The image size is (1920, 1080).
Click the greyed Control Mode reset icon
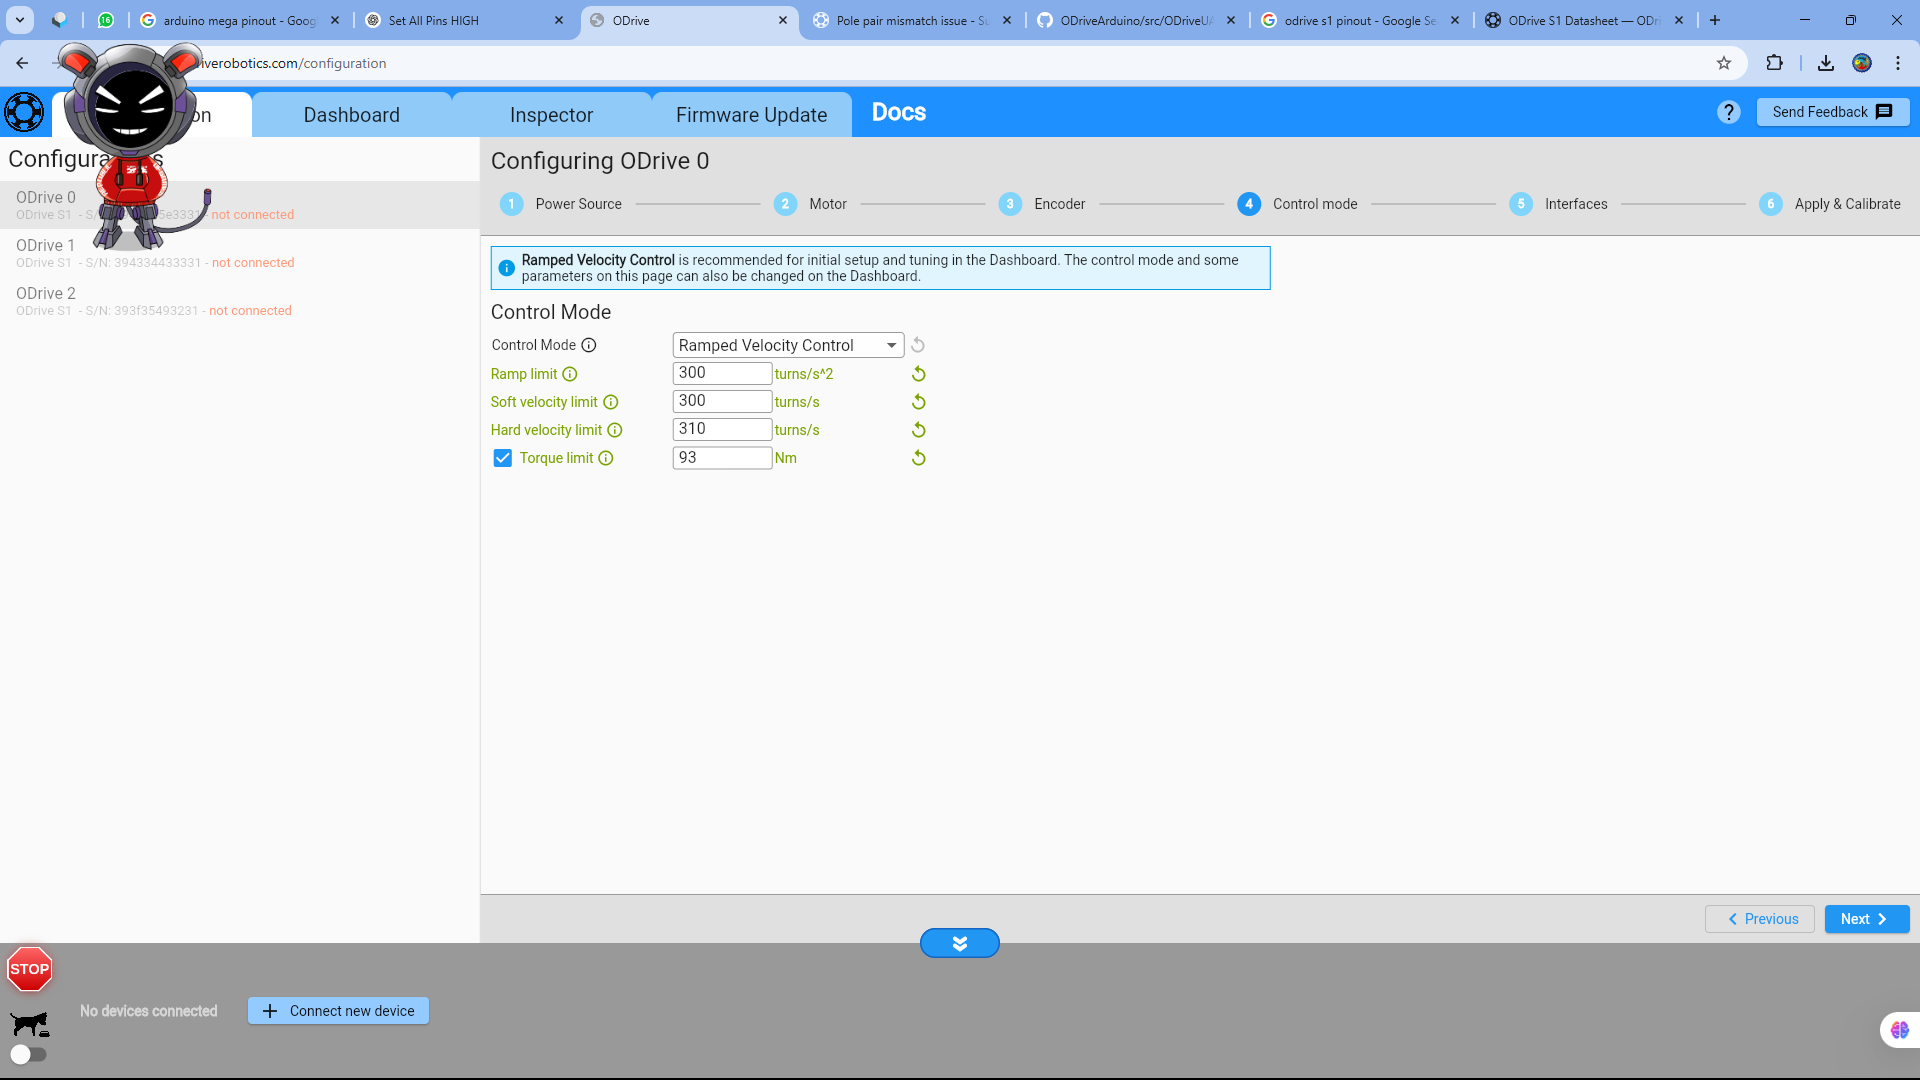918,345
